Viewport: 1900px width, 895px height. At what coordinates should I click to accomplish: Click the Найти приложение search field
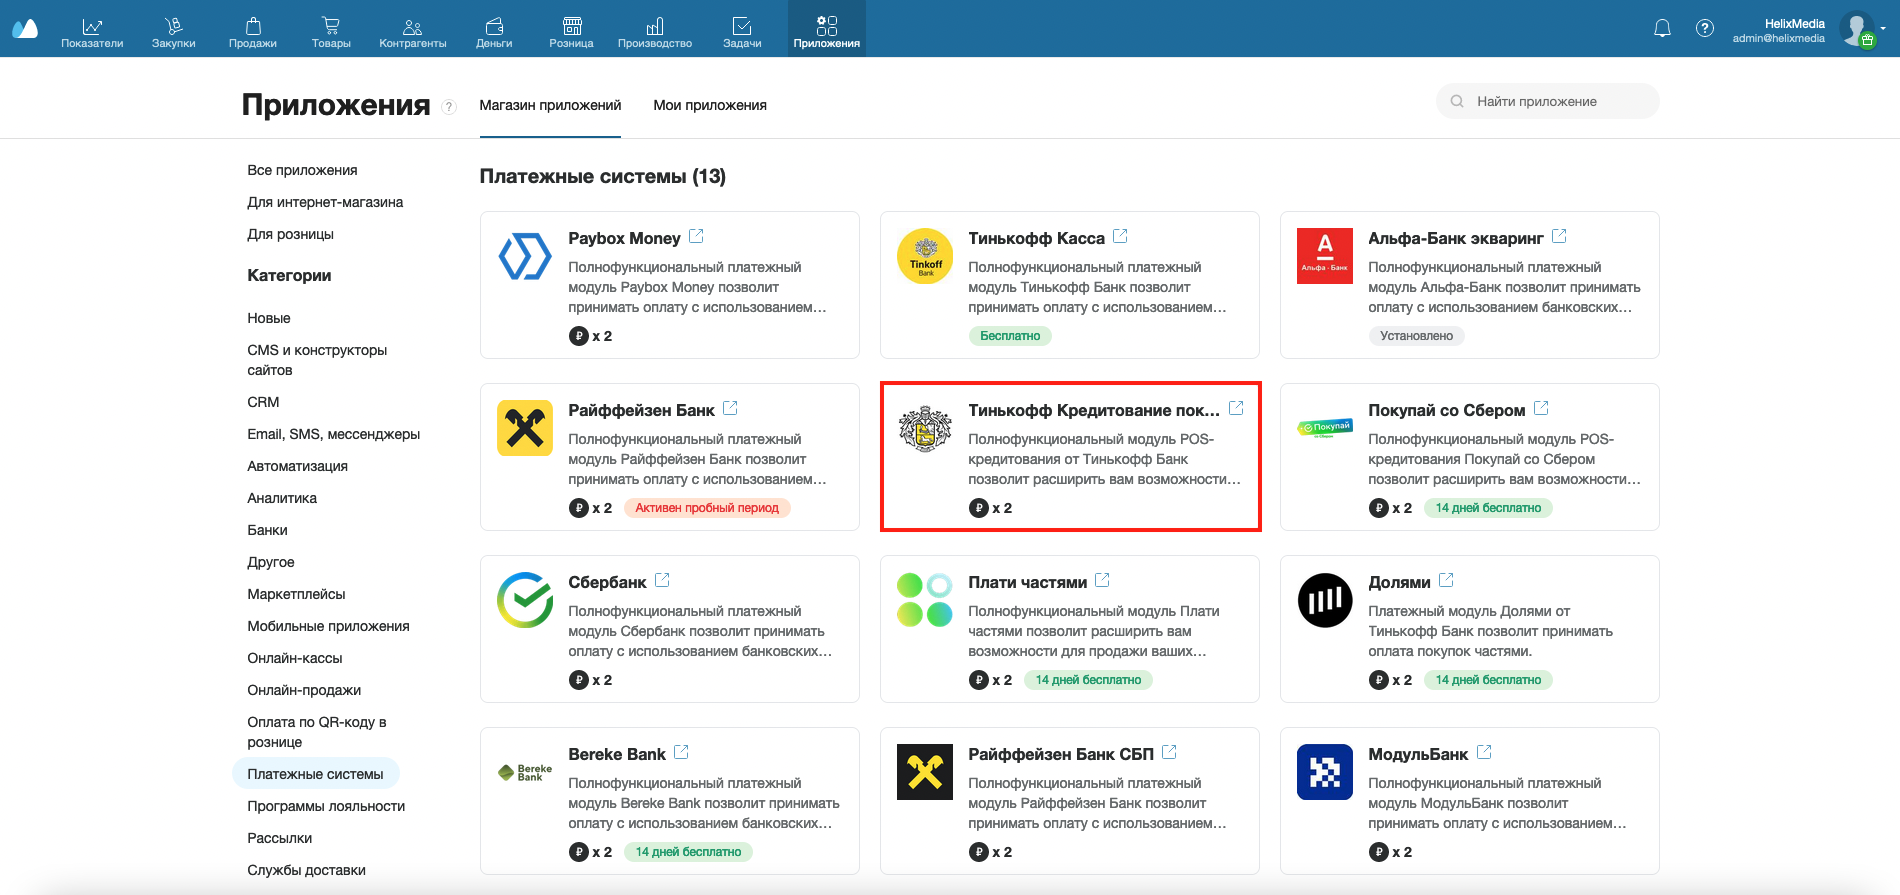[1547, 101]
